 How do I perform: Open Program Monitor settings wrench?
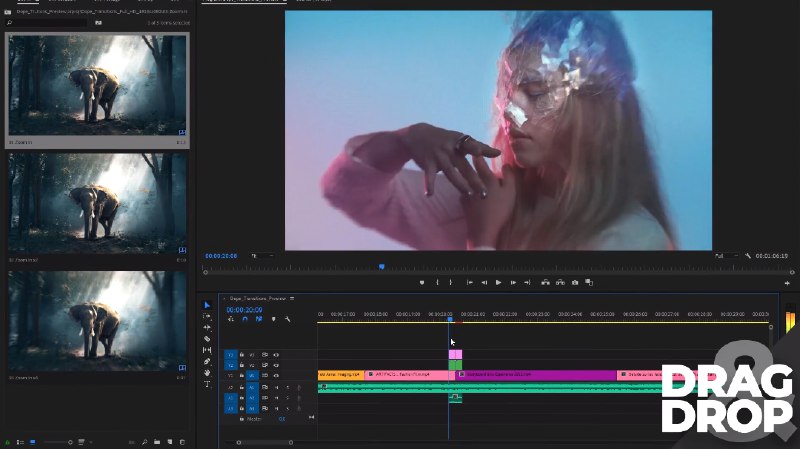click(748, 256)
